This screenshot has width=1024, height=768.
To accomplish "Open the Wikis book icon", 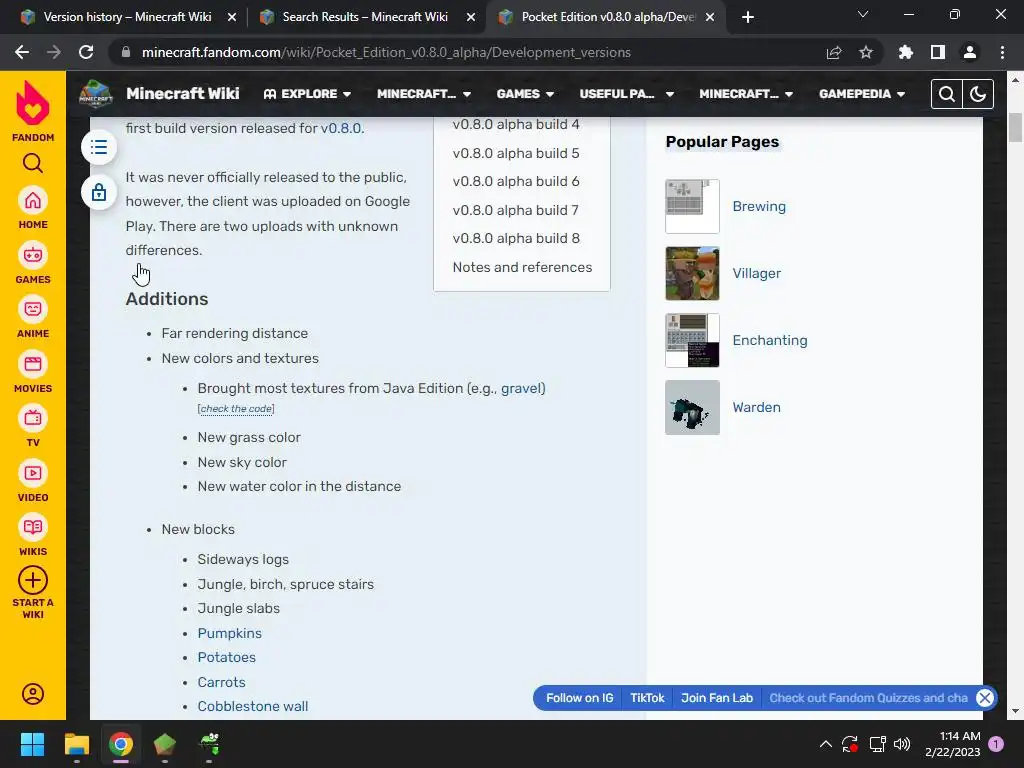I will tap(33, 527).
